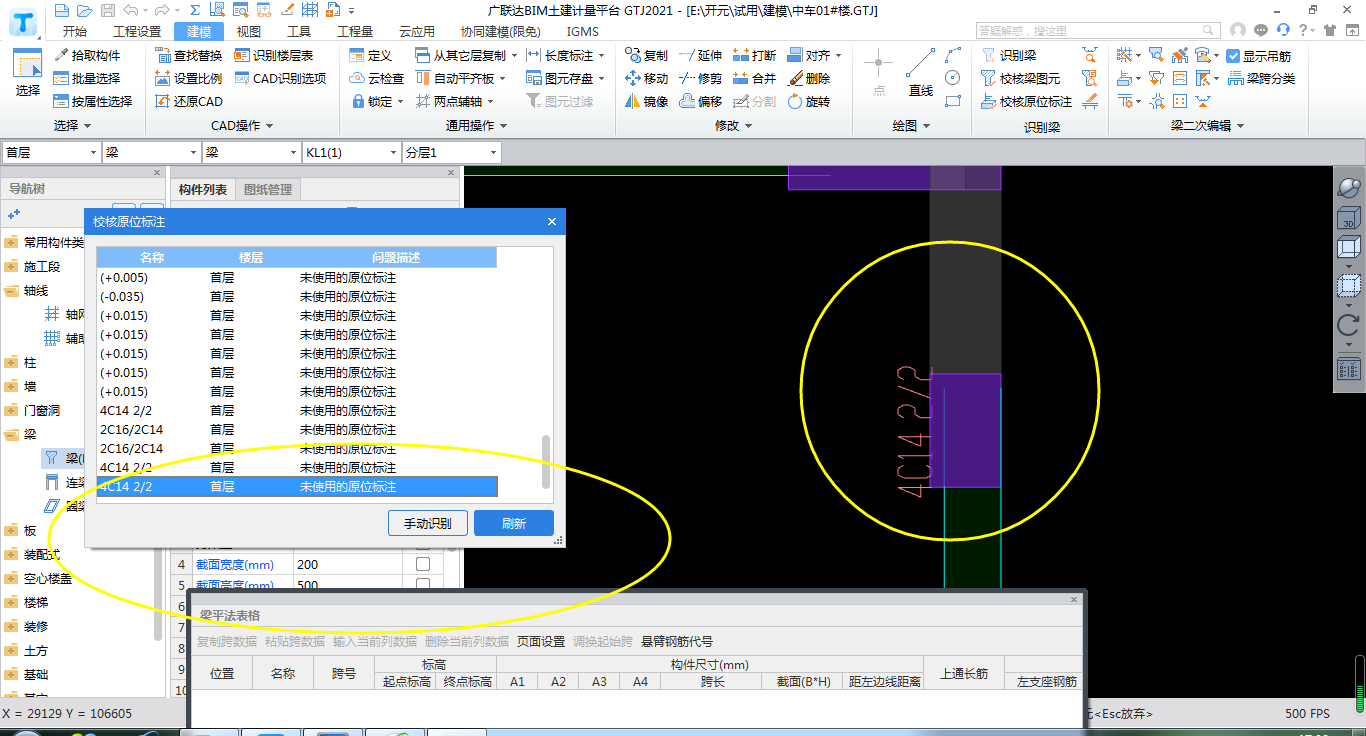Select the 合并 merge tool

click(x=754, y=78)
